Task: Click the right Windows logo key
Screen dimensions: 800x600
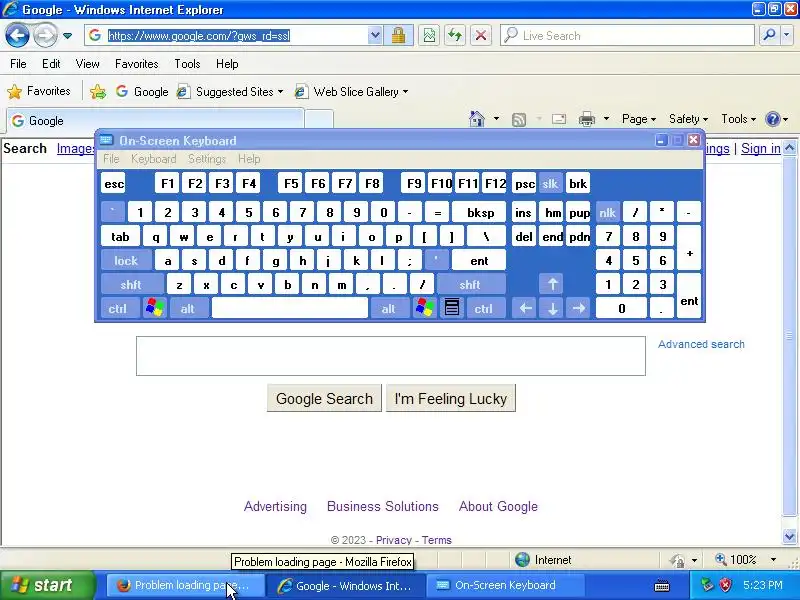Action: (x=424, y=308)
